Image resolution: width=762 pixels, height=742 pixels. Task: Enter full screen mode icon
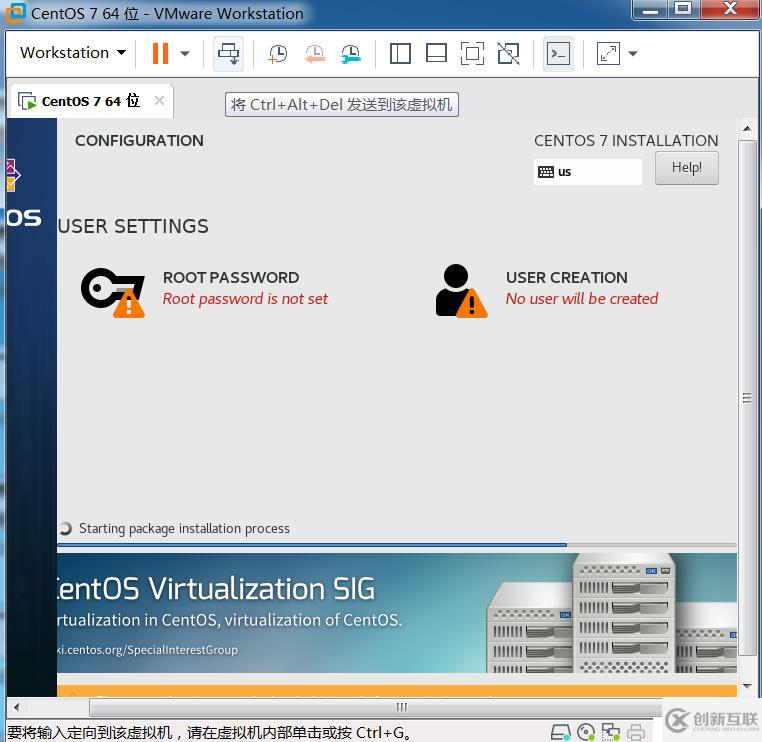472,54
